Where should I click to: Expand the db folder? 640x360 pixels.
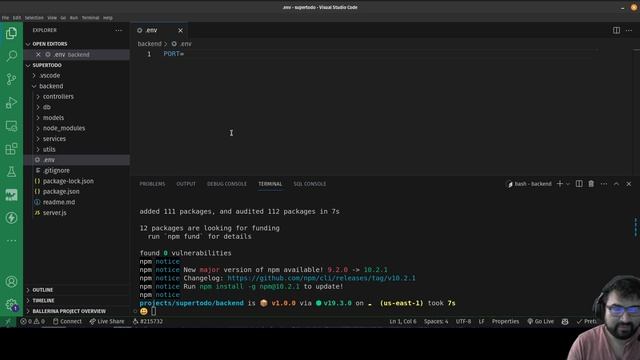point(47,107)
